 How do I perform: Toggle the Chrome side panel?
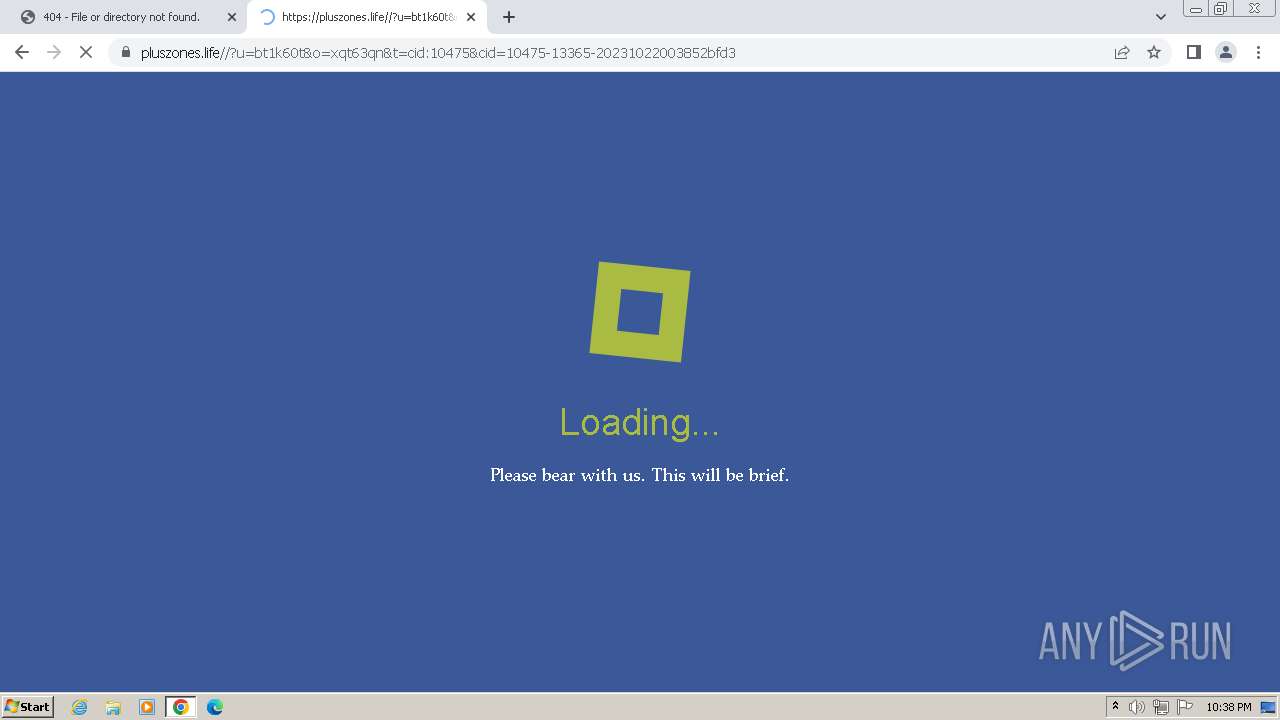pyautogui.click(x=1193, y=52)
